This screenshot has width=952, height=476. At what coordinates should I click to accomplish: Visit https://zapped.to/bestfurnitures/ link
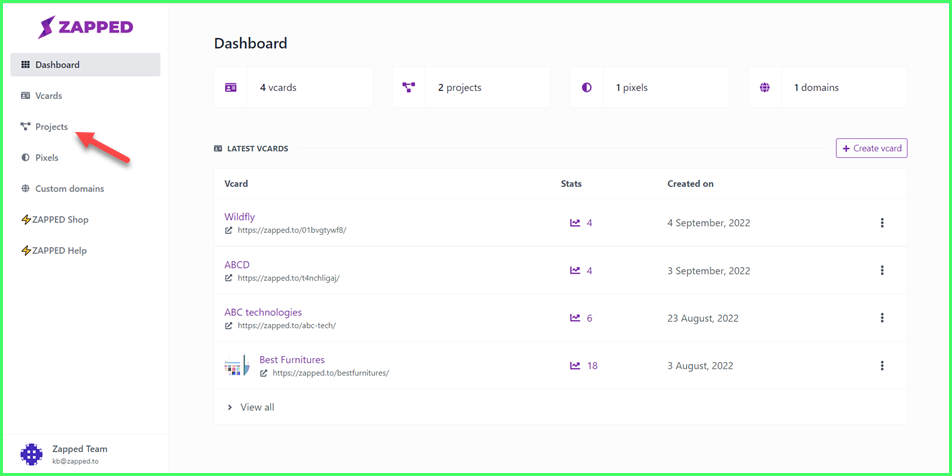click(331, 373)
